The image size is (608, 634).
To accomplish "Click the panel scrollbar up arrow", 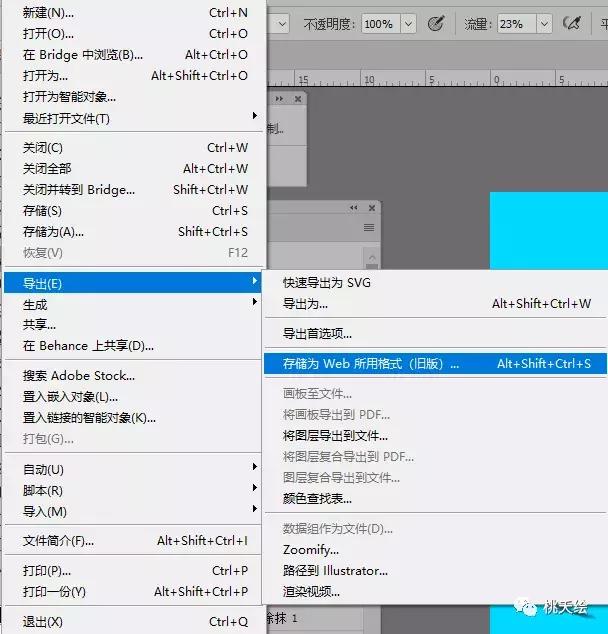I will pos(372,257).
